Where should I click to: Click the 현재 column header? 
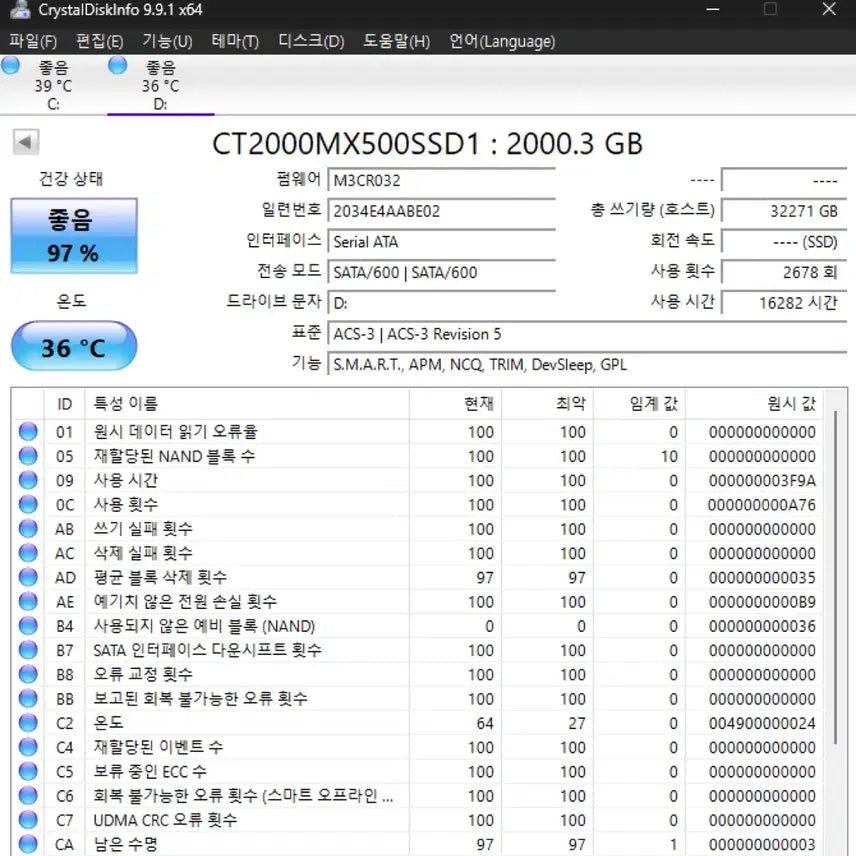click(x=455, y=403)
